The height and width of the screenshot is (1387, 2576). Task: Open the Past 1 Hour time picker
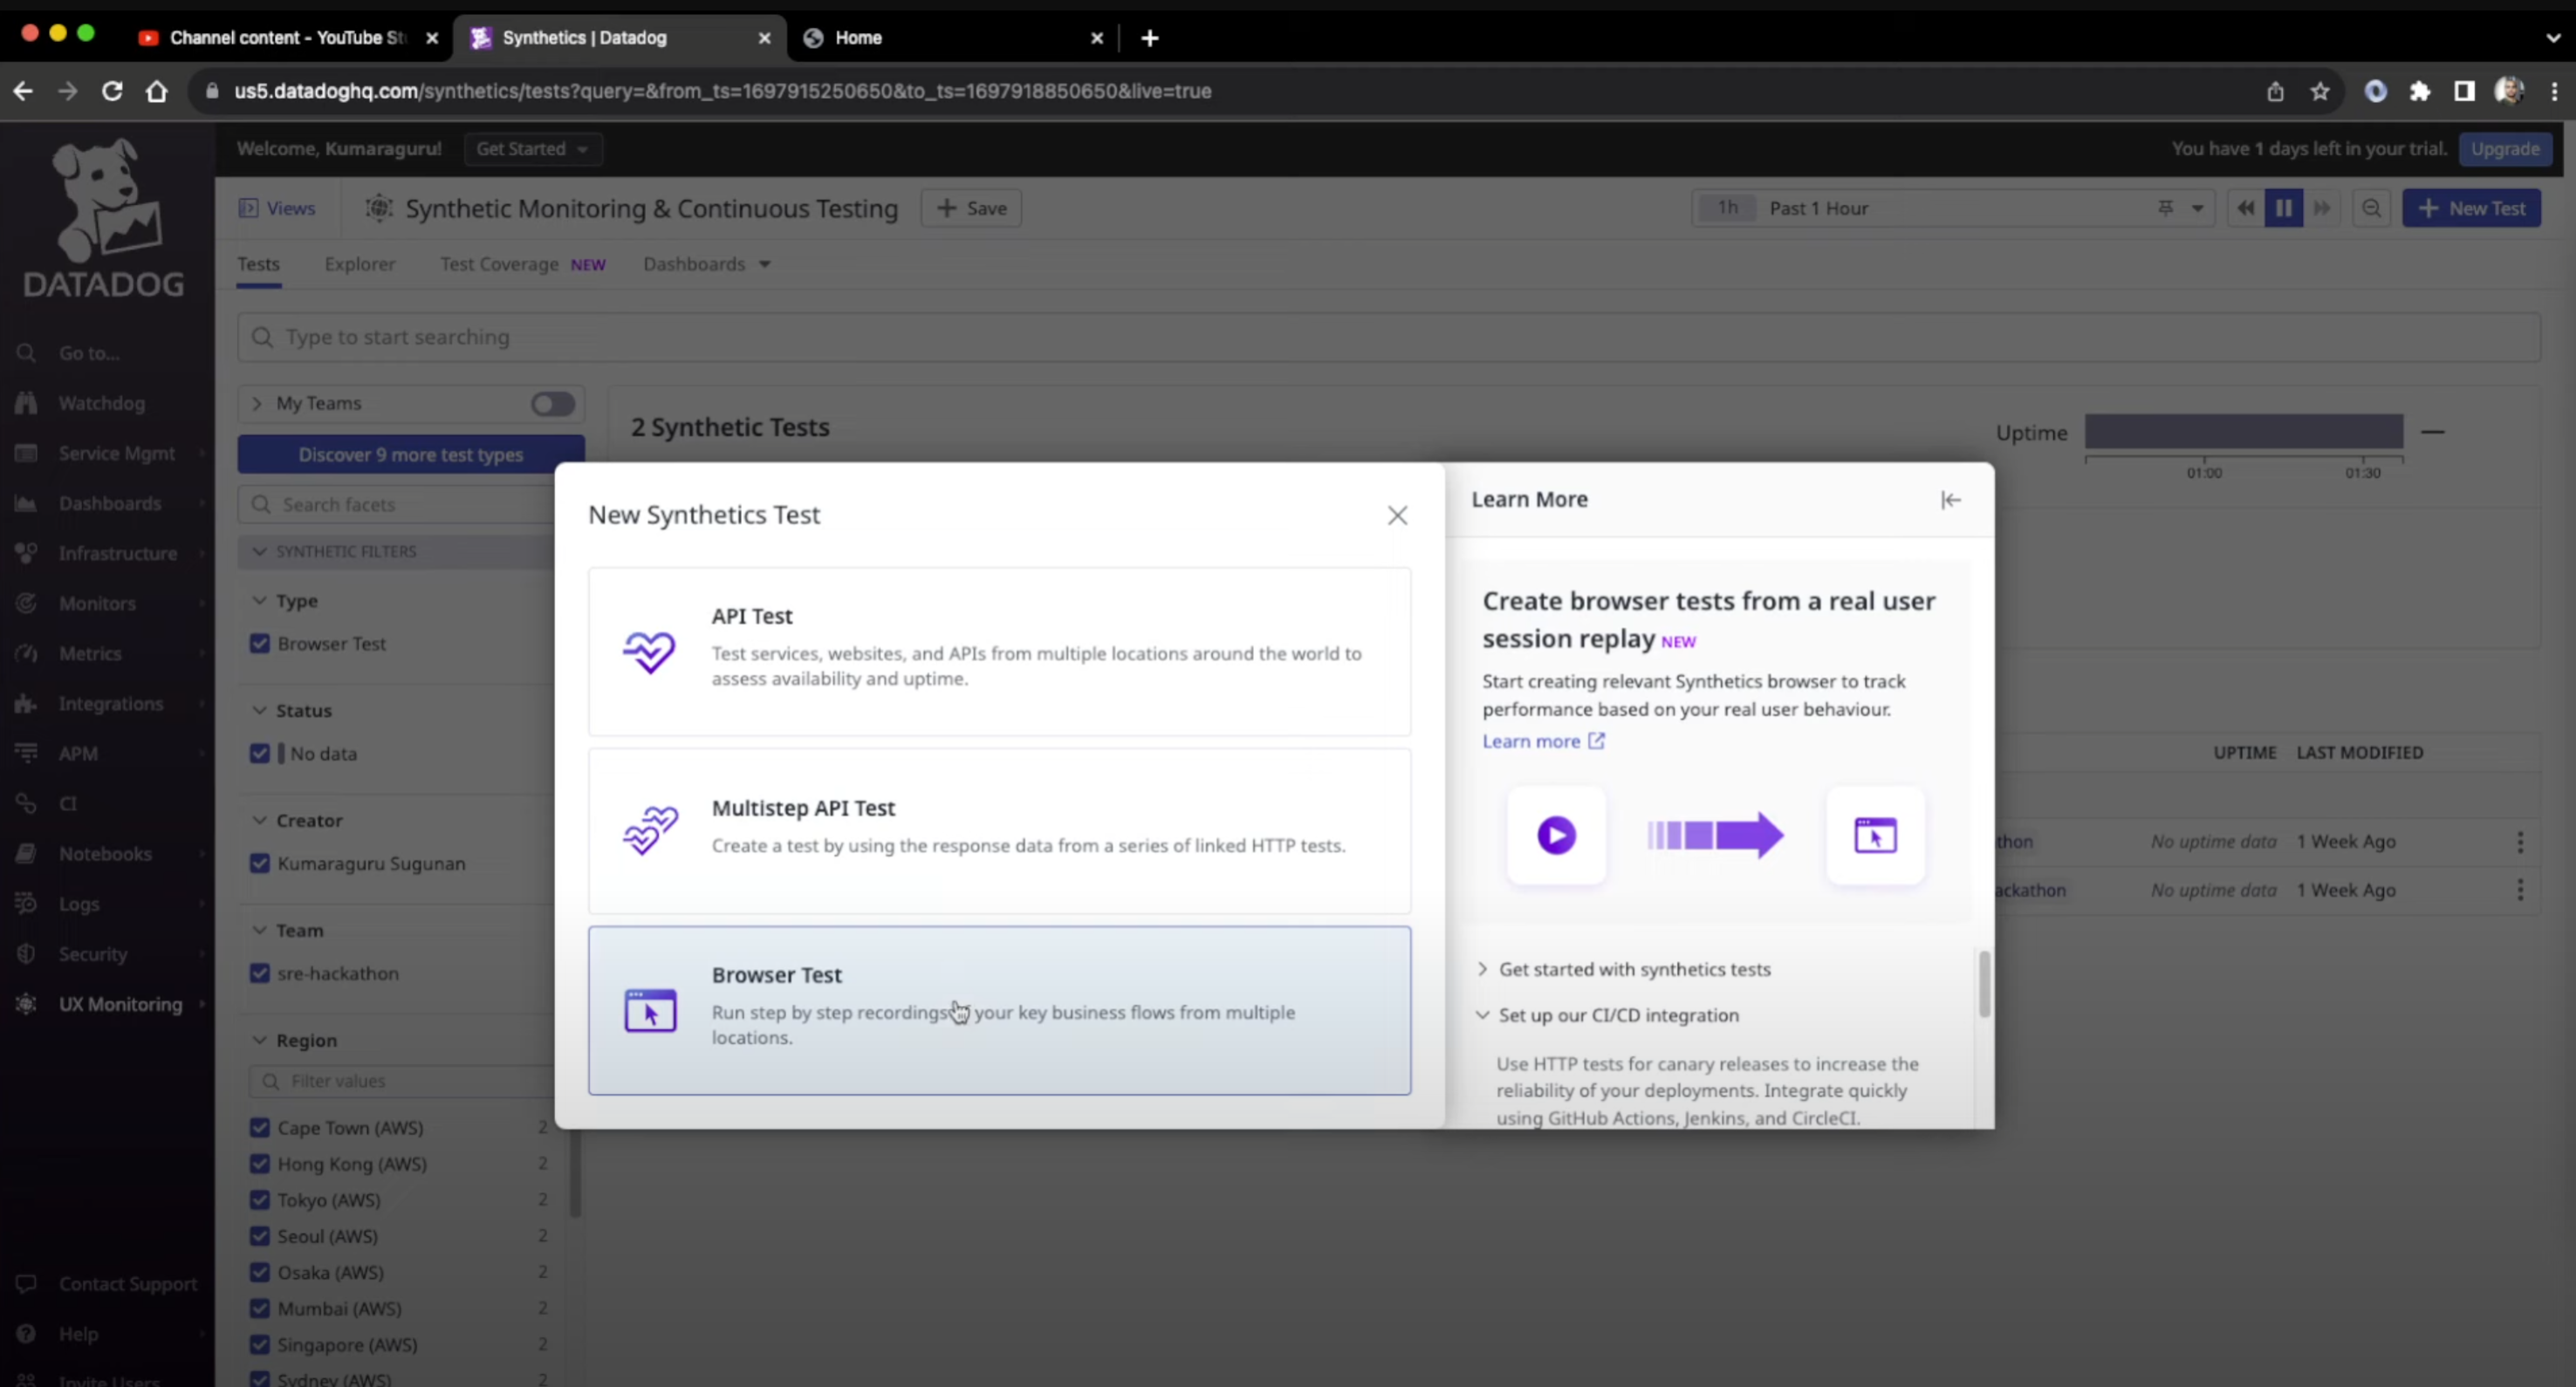[x=1953, y=208]
